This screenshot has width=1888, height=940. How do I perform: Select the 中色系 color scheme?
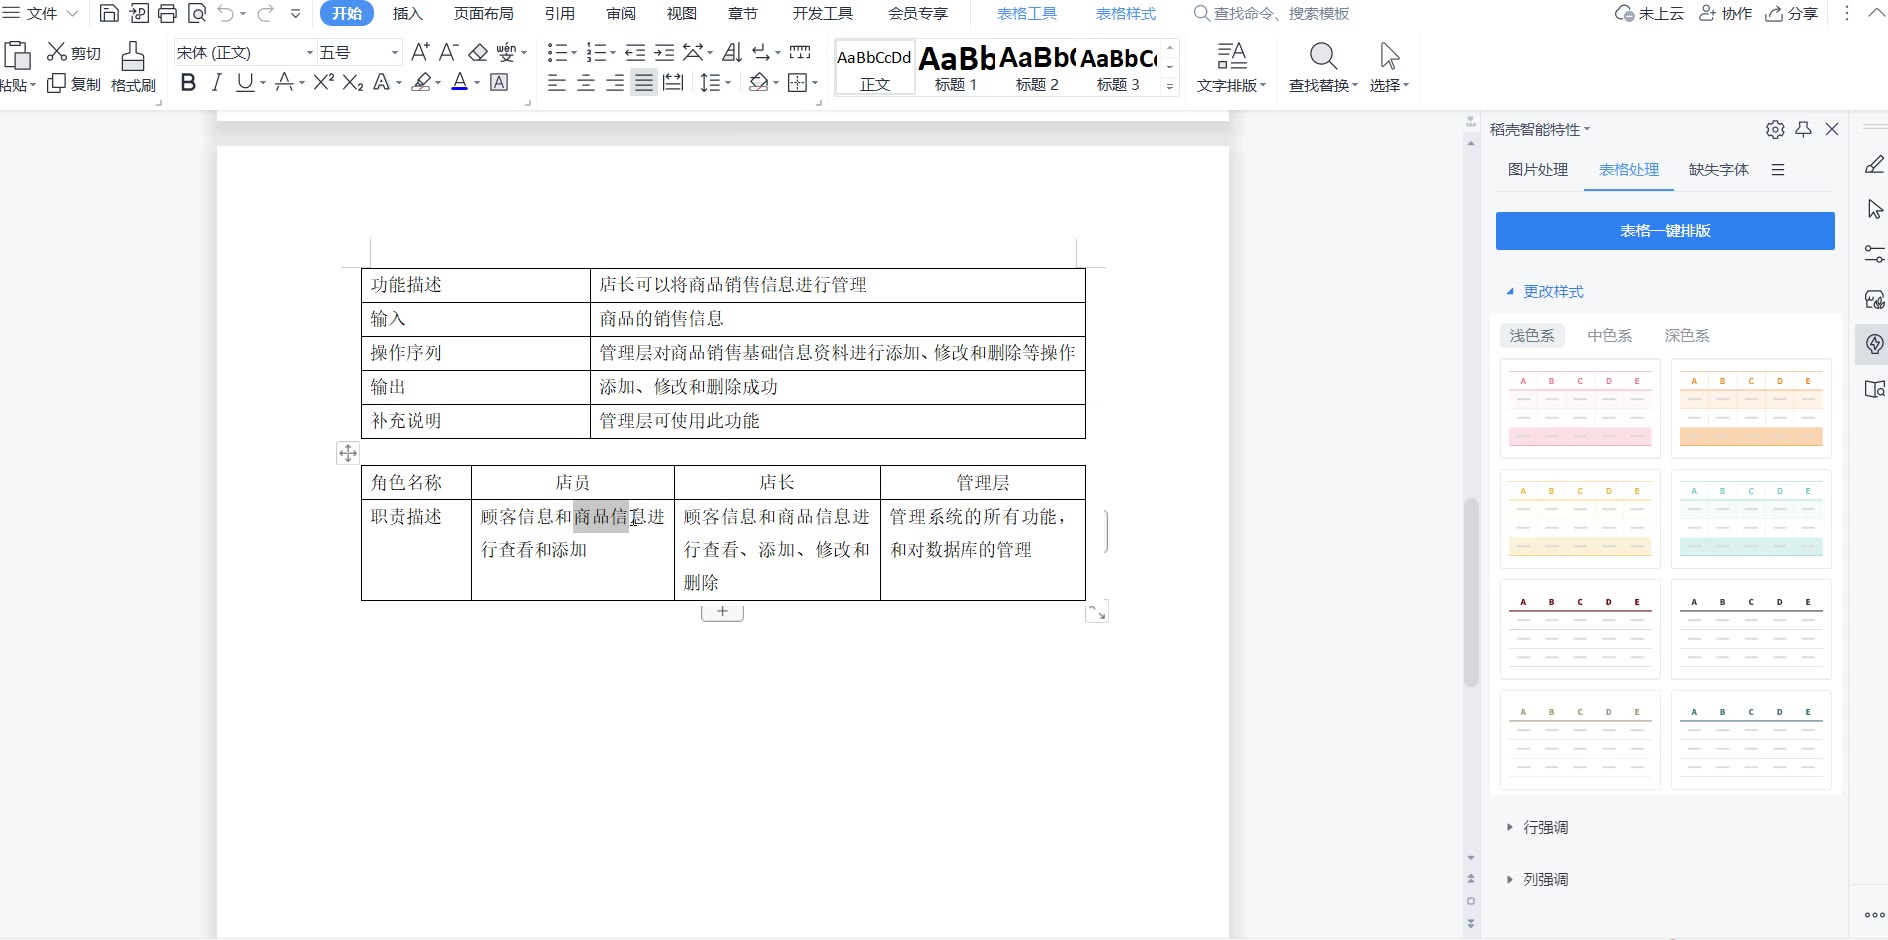(1609, 336)
